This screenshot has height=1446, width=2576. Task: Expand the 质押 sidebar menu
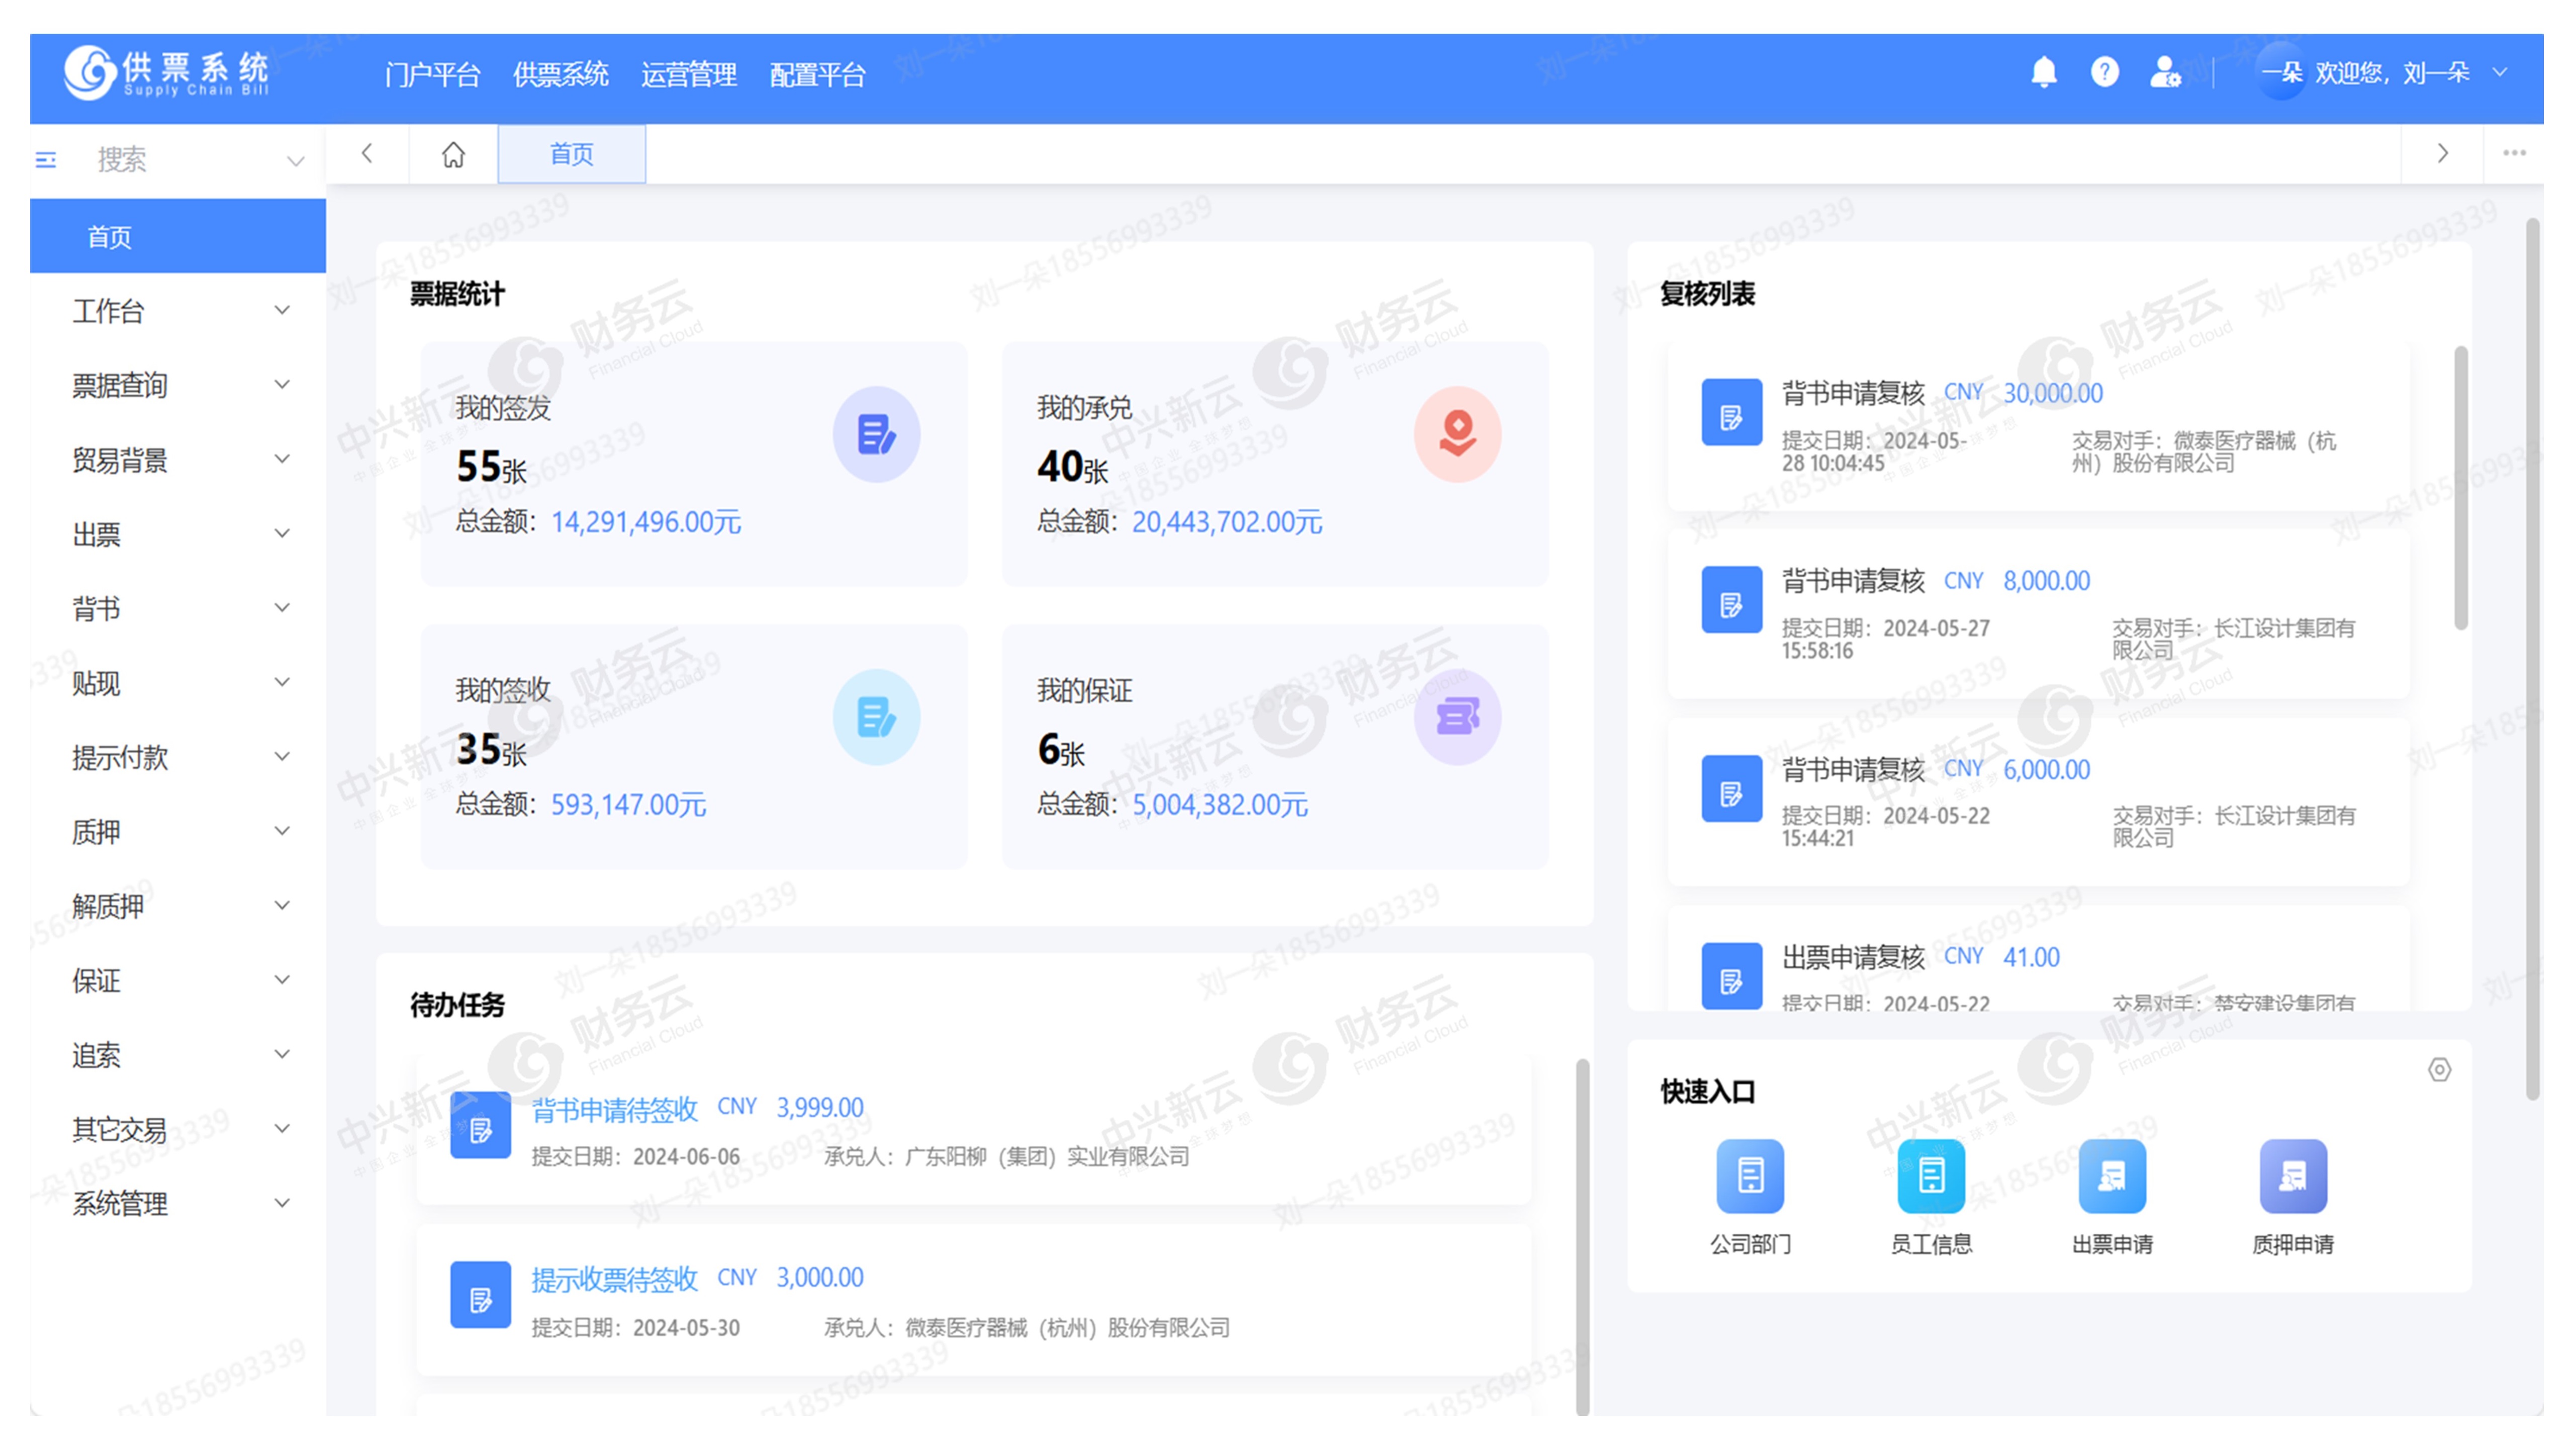[178, 831]
